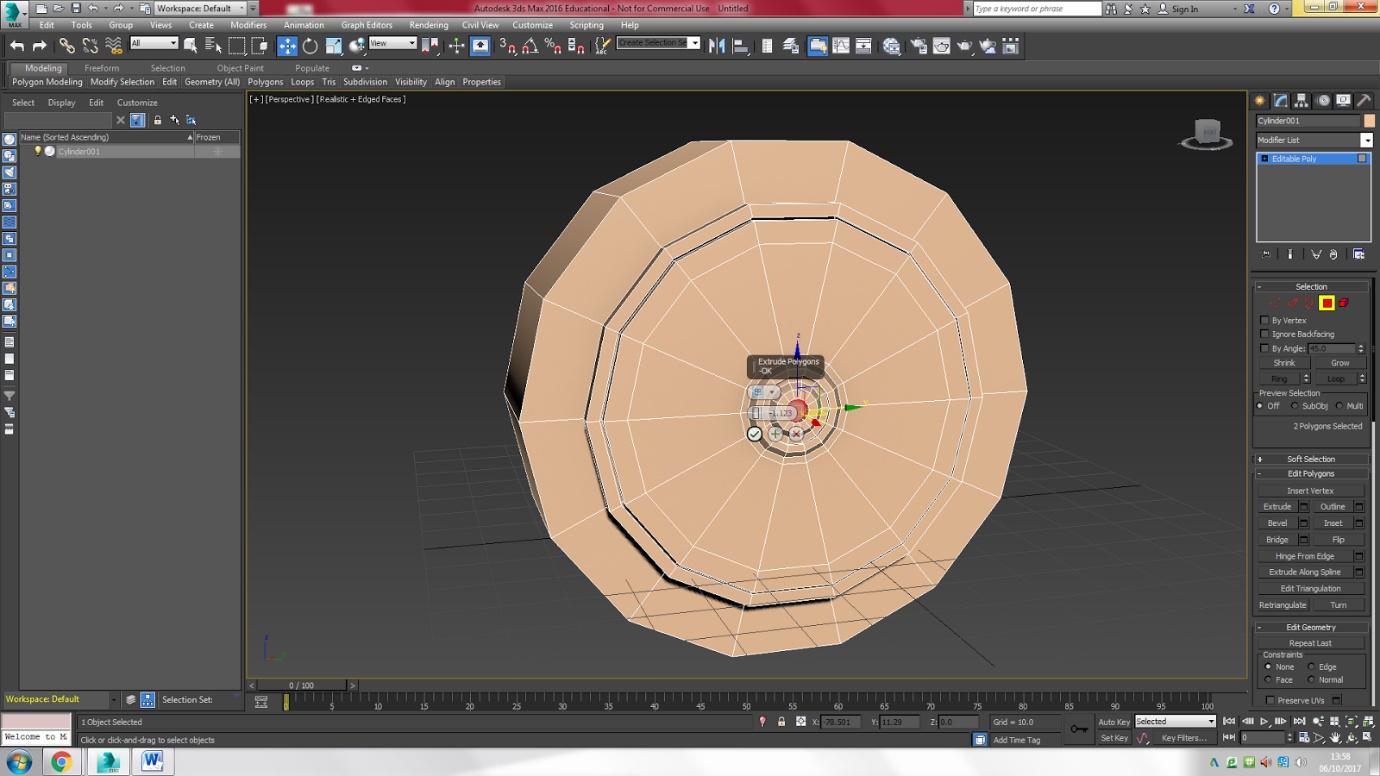
Task: Open the Hierarchy command panel tab
Action: coord(1302,100)
